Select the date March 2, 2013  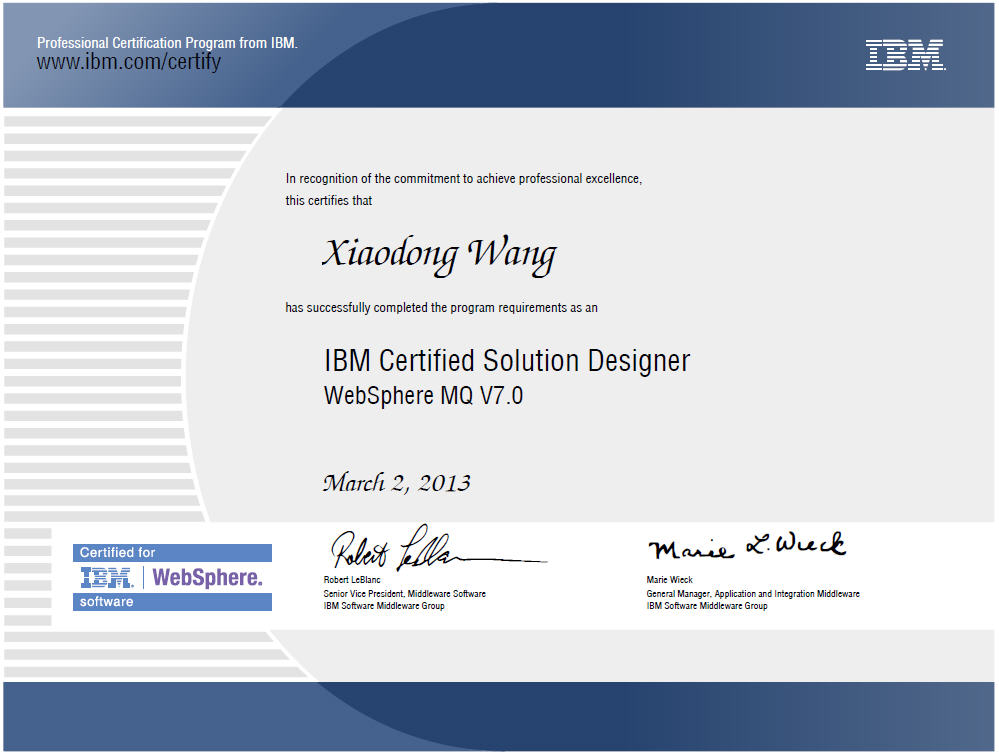click(397, 482)
